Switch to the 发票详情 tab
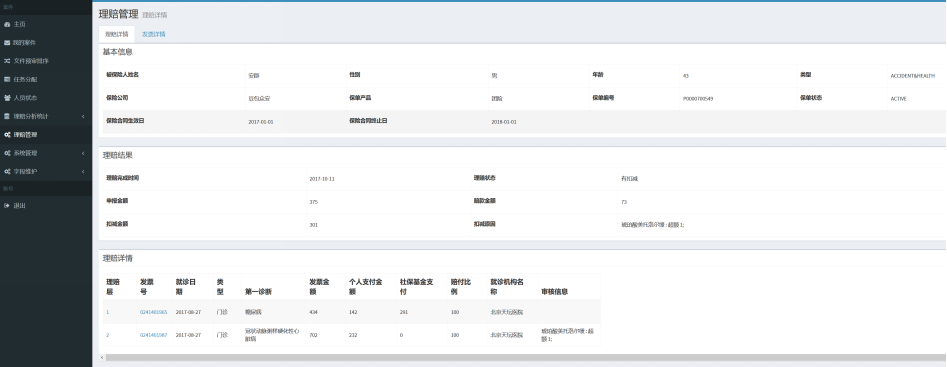947x367 pixels. 153,34
